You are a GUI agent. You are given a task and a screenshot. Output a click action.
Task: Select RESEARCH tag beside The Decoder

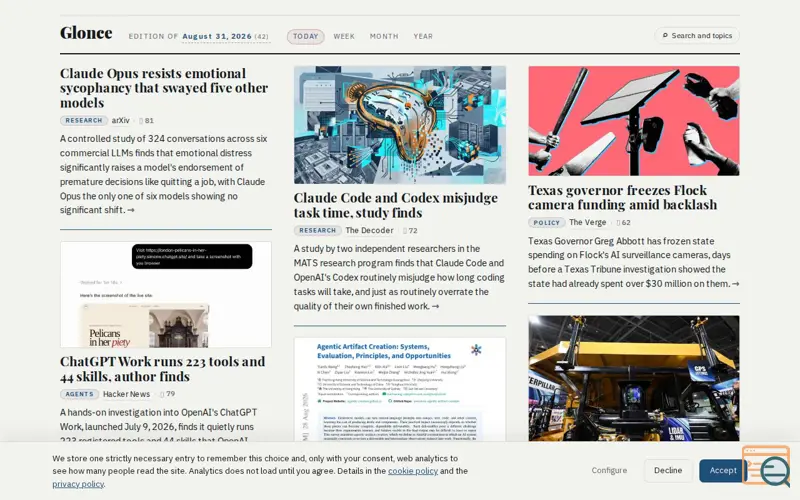pyautogui.click(x=317, y=231)
